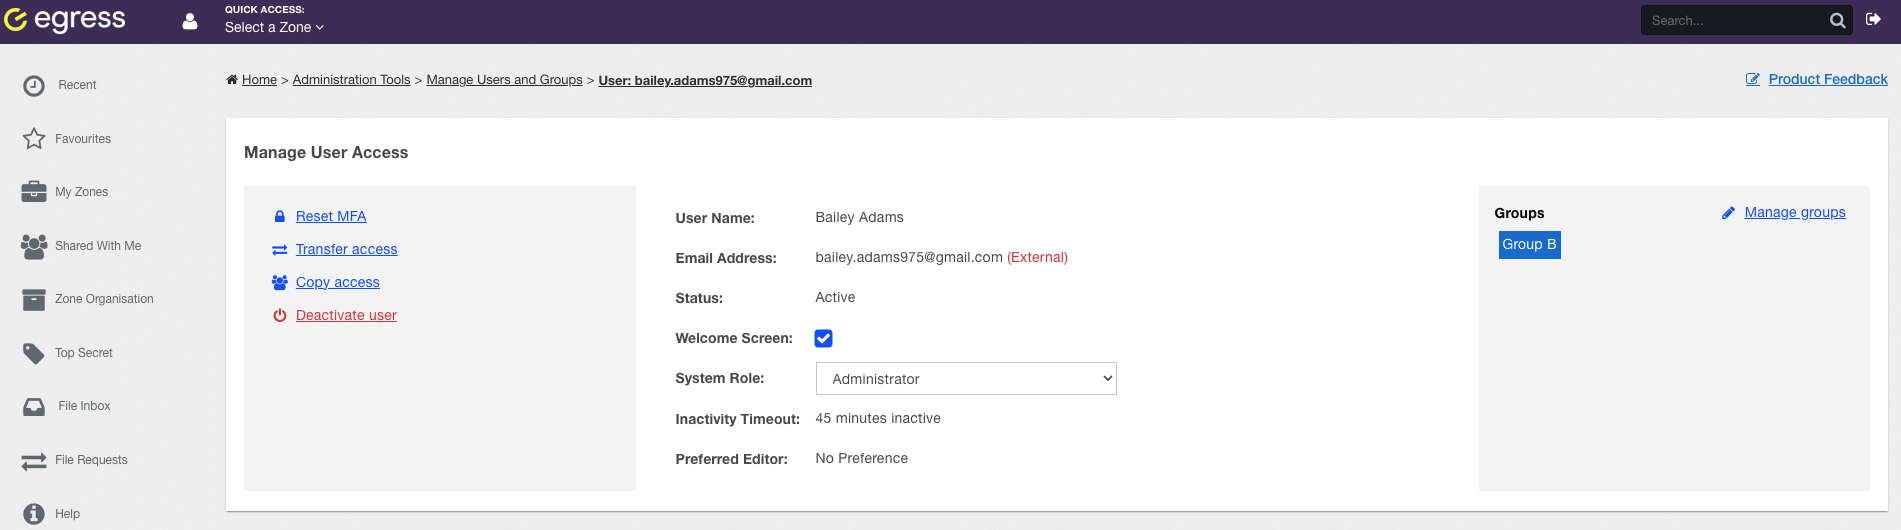The image size is (1901, 530).
Task: Click into the Search field
Action: [x=1735, y=20]
